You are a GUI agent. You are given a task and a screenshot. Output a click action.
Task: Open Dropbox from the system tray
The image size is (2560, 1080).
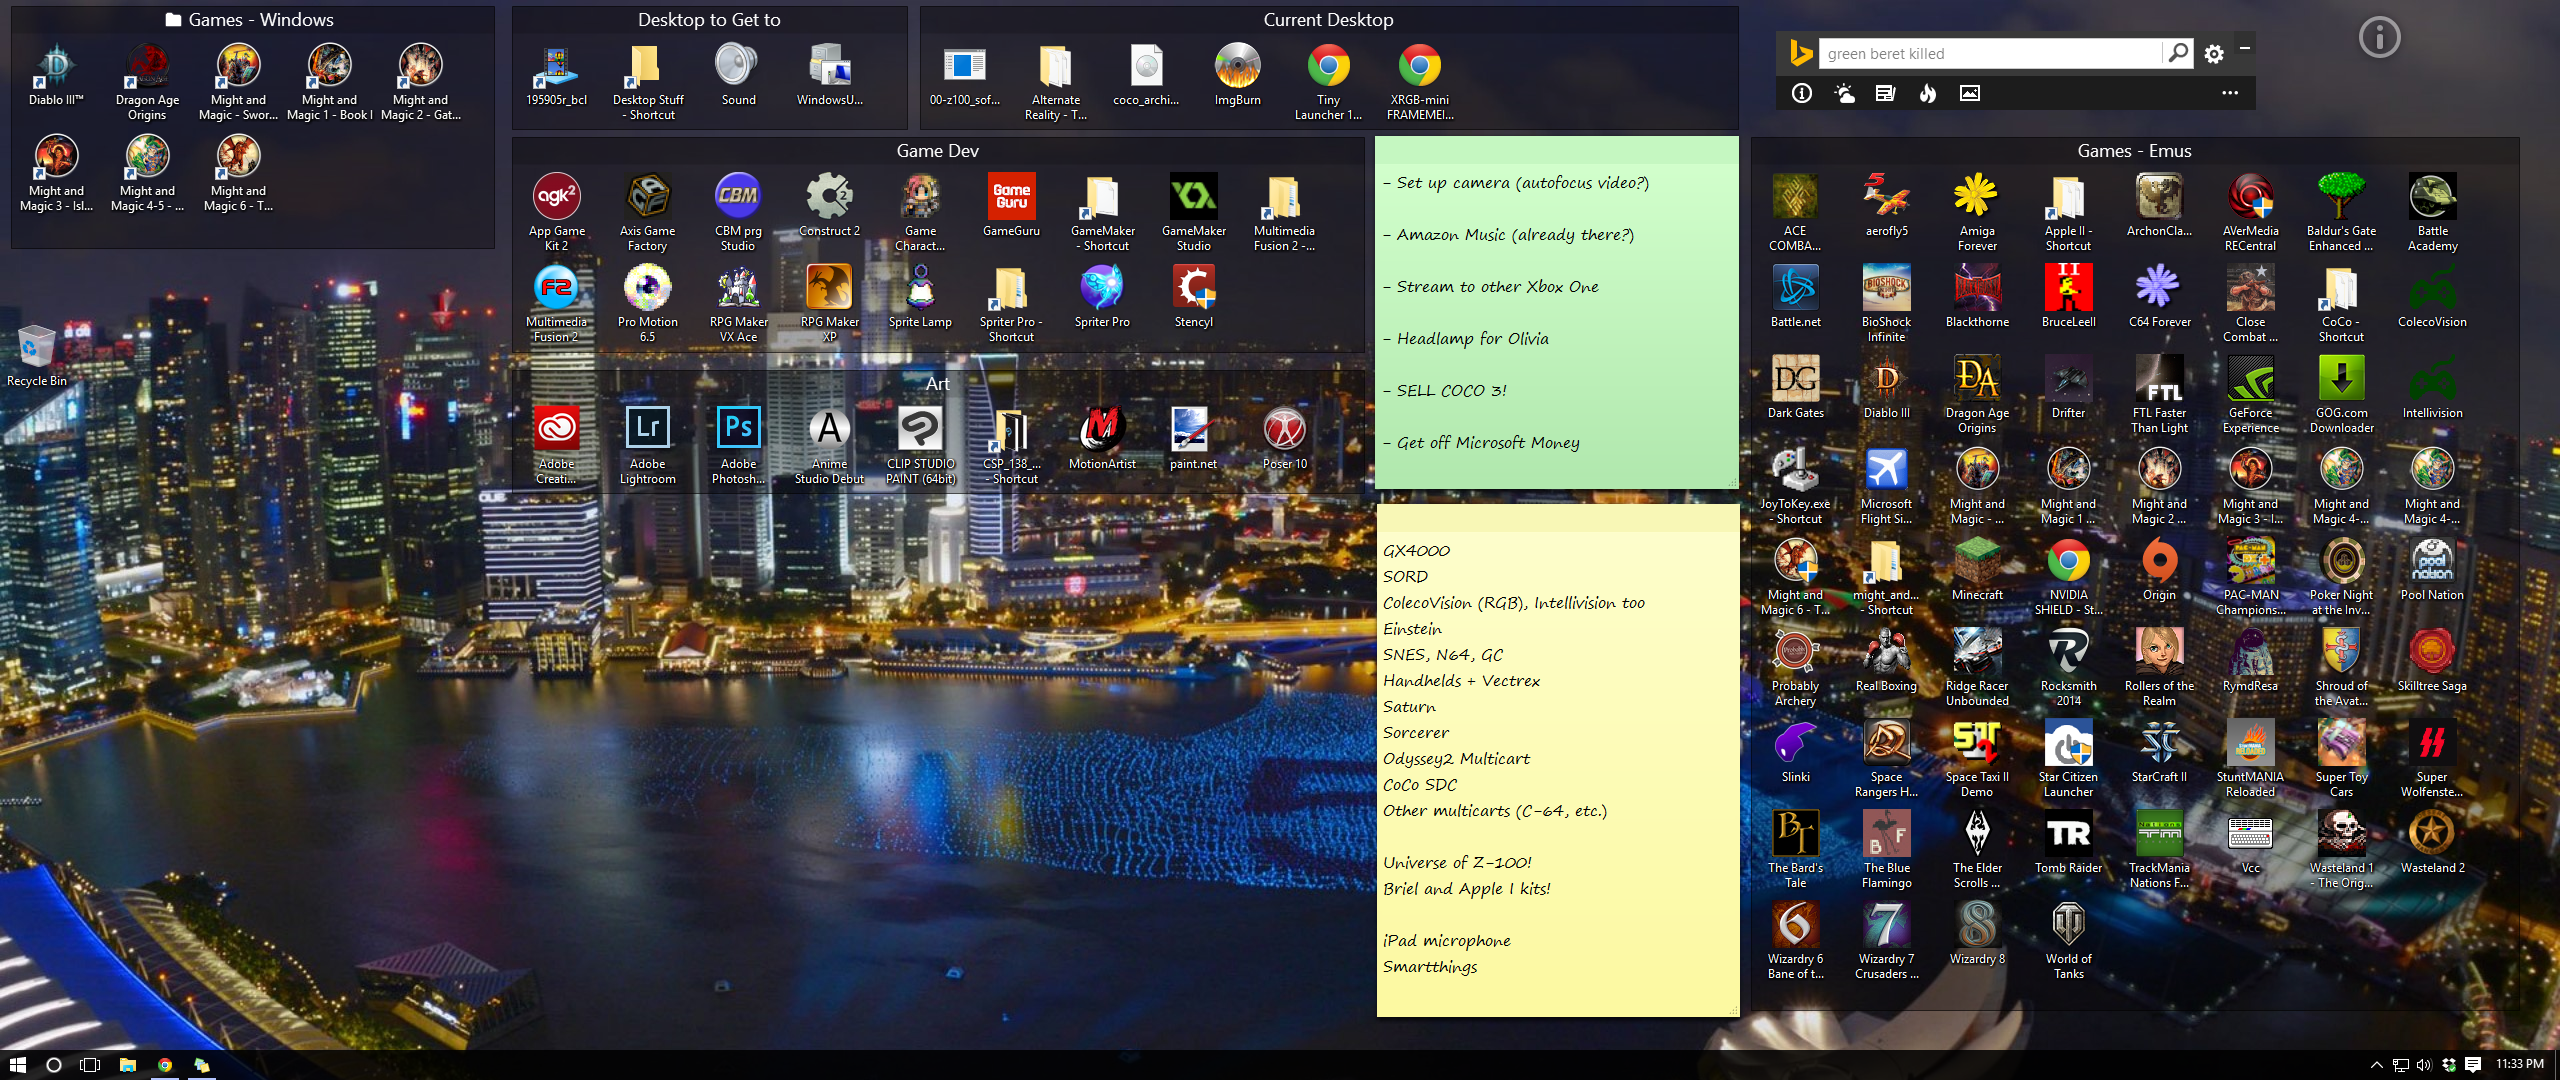point(2450,1065)
